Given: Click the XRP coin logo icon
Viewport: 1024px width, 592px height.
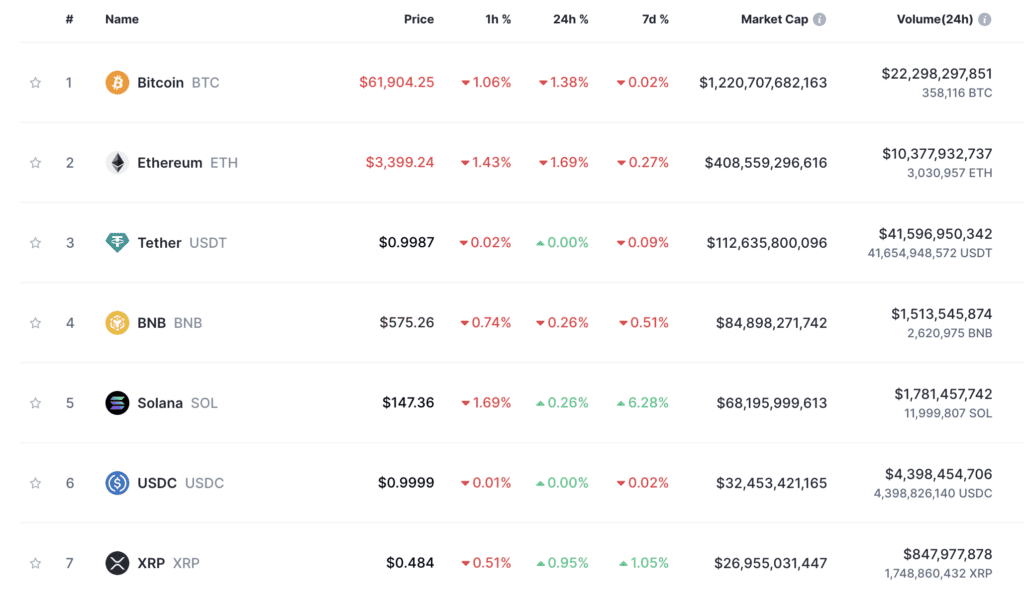Looking at the screenshot, I should pyautogui.click(x=119, y=562).
